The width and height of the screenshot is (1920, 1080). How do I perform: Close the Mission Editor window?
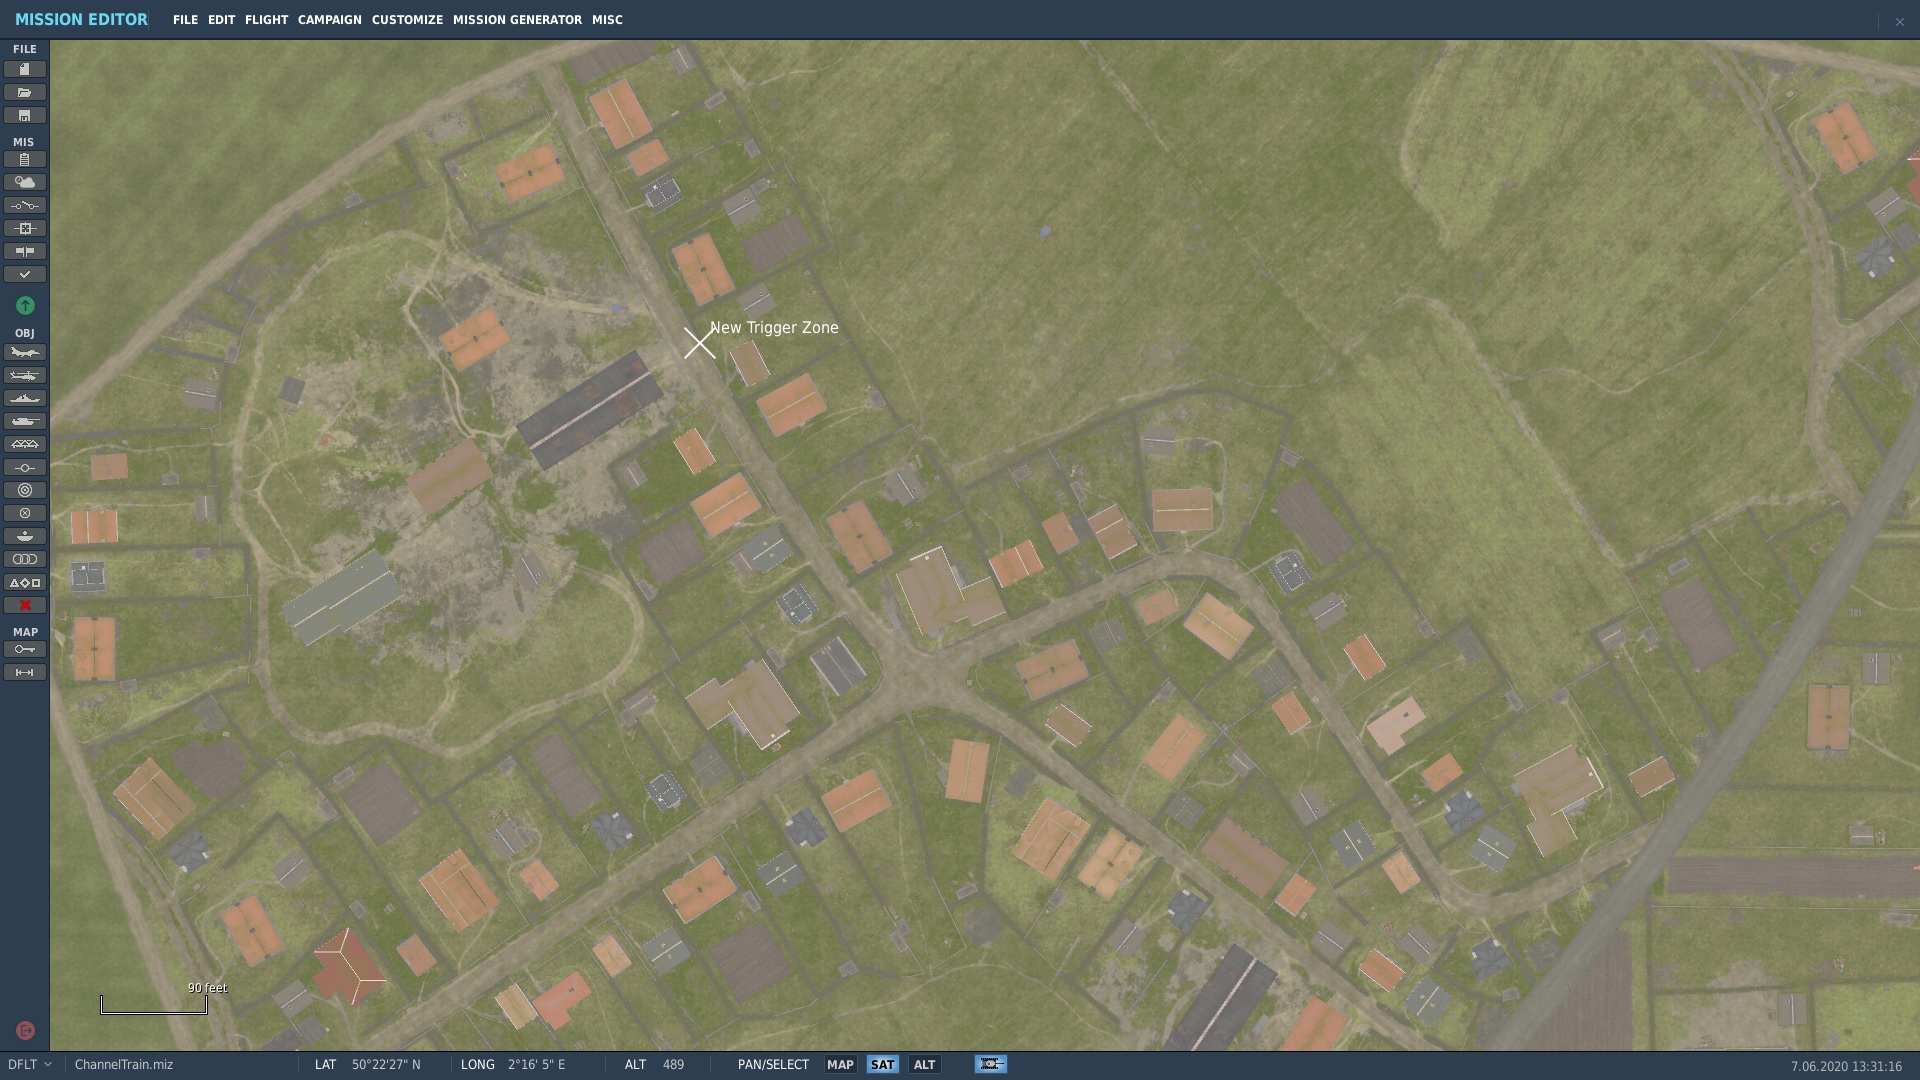[1899, 21]
